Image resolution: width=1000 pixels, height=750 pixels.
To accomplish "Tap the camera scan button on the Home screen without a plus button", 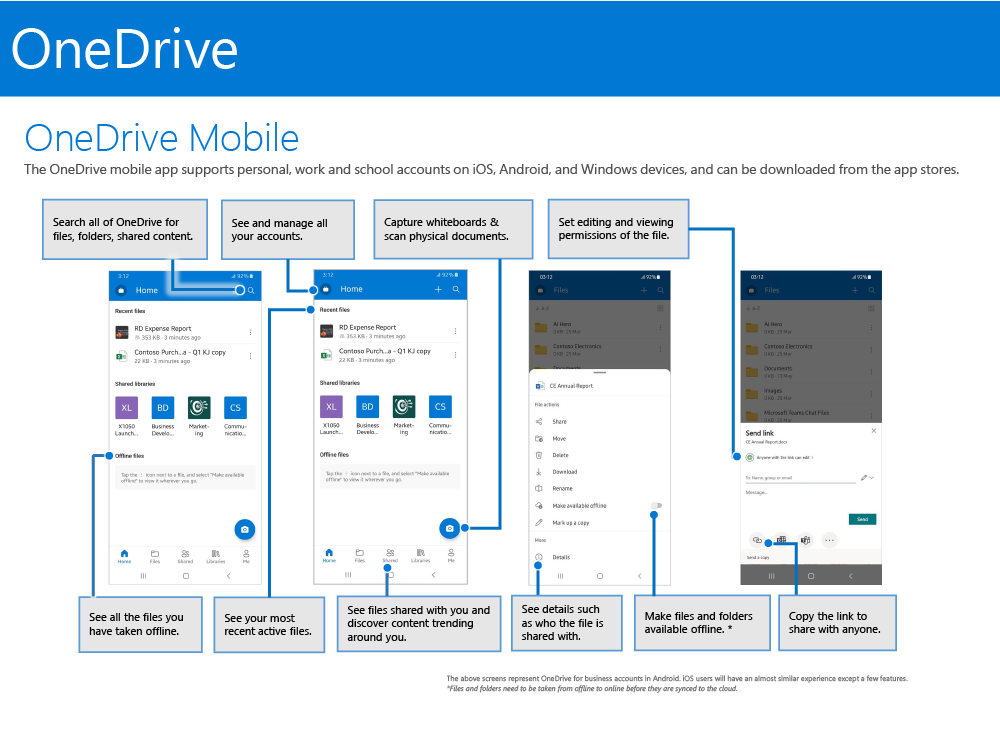I will click(245, 529).
